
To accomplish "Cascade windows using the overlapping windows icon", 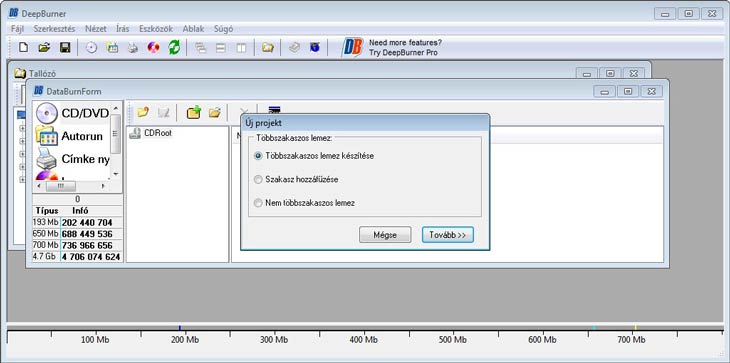I will [201, 47].
